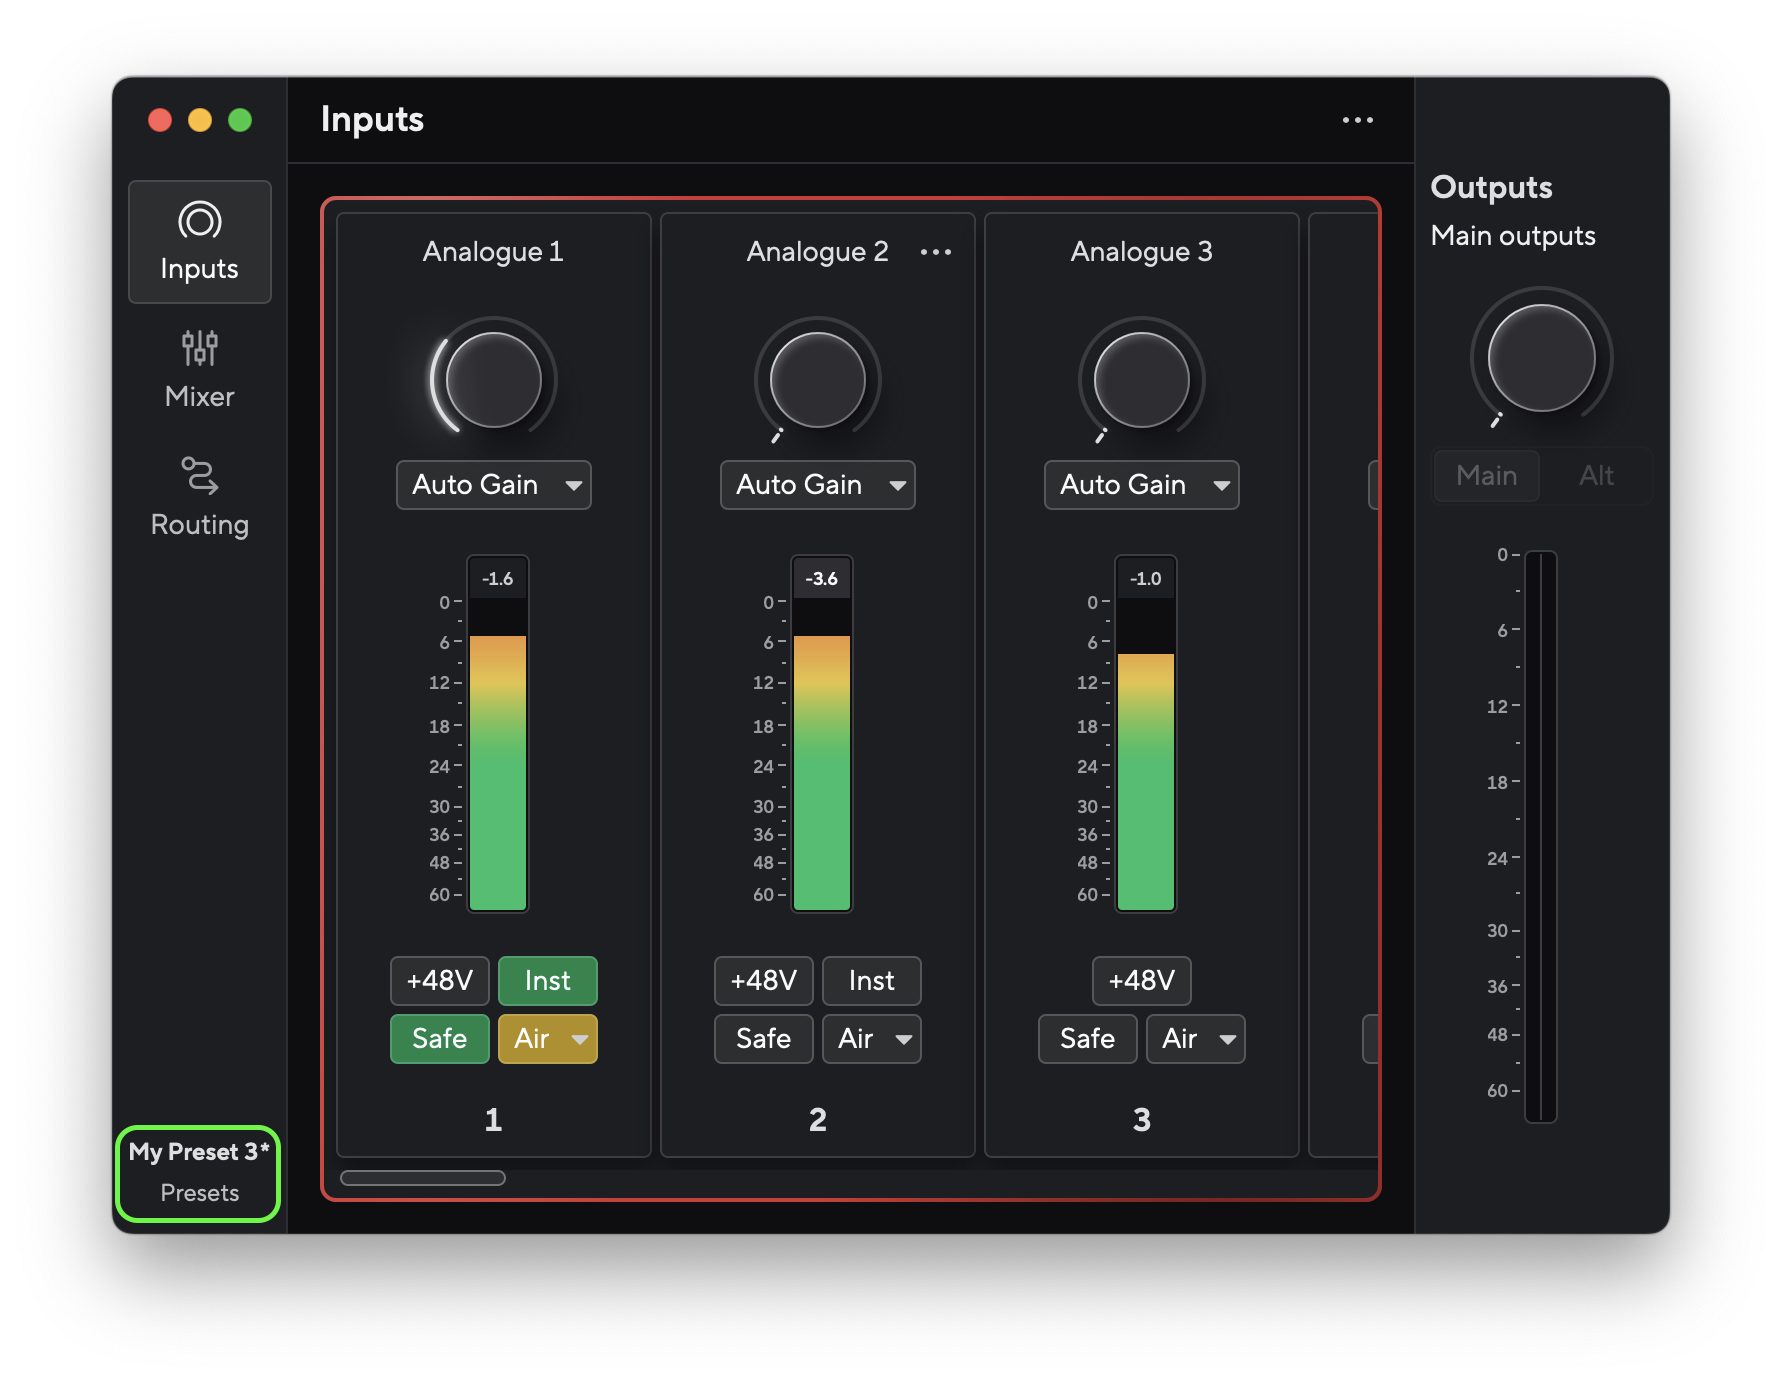
Task: Click the horizontal scrollbar below the channels
Action: (x=420, y=1178)
